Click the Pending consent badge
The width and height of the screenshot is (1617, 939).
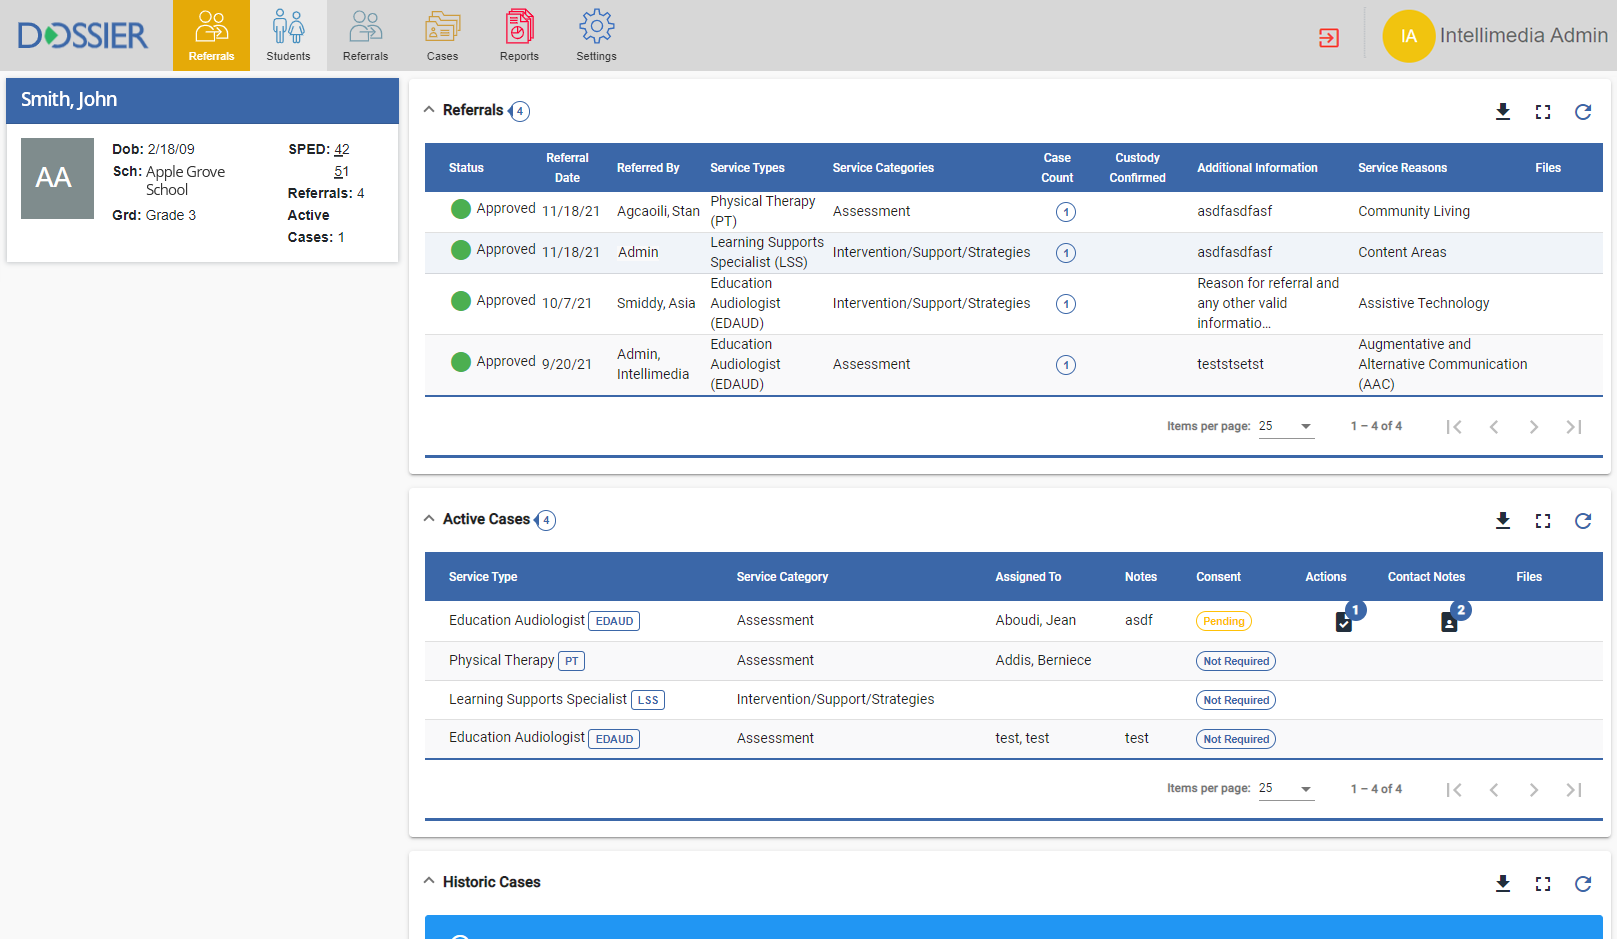pos(1223,622)
